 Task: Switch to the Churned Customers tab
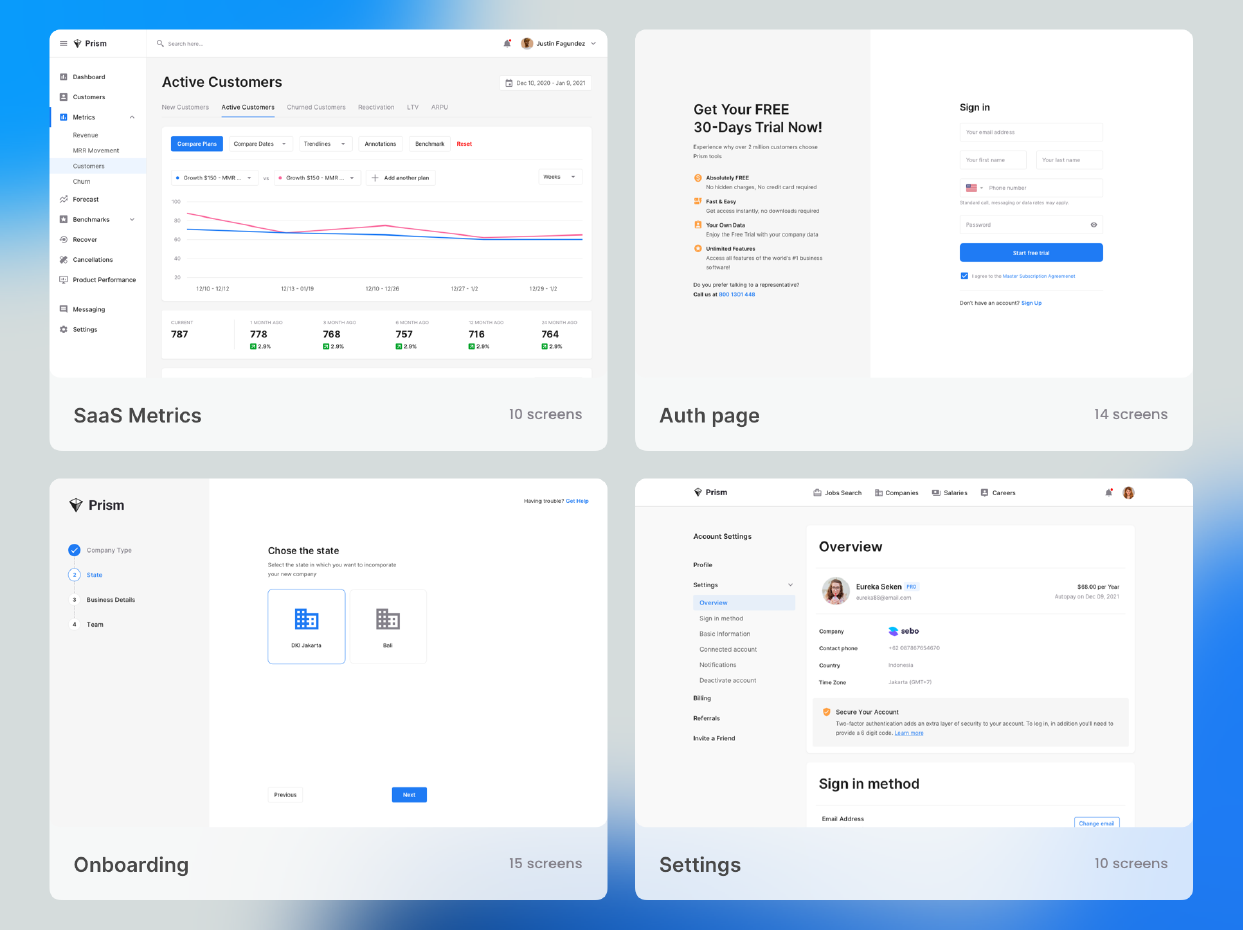click(316, 107)
